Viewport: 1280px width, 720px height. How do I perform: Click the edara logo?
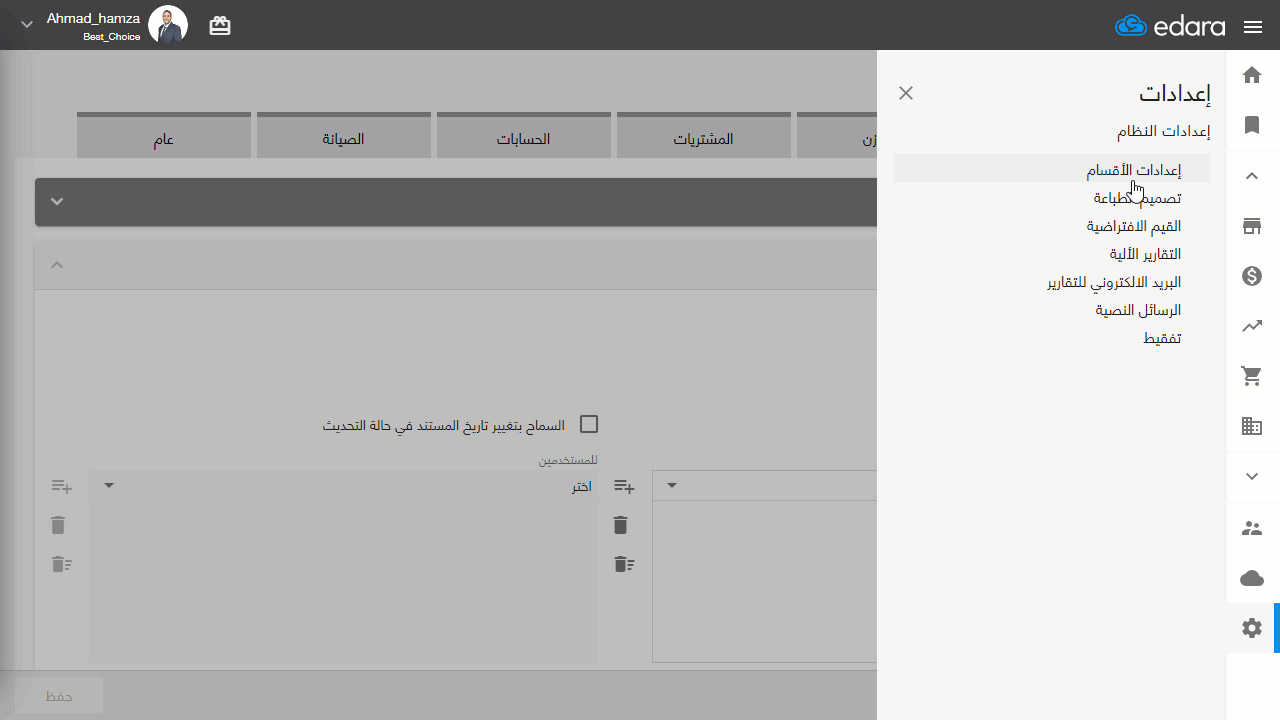[x=1170, y=26]
